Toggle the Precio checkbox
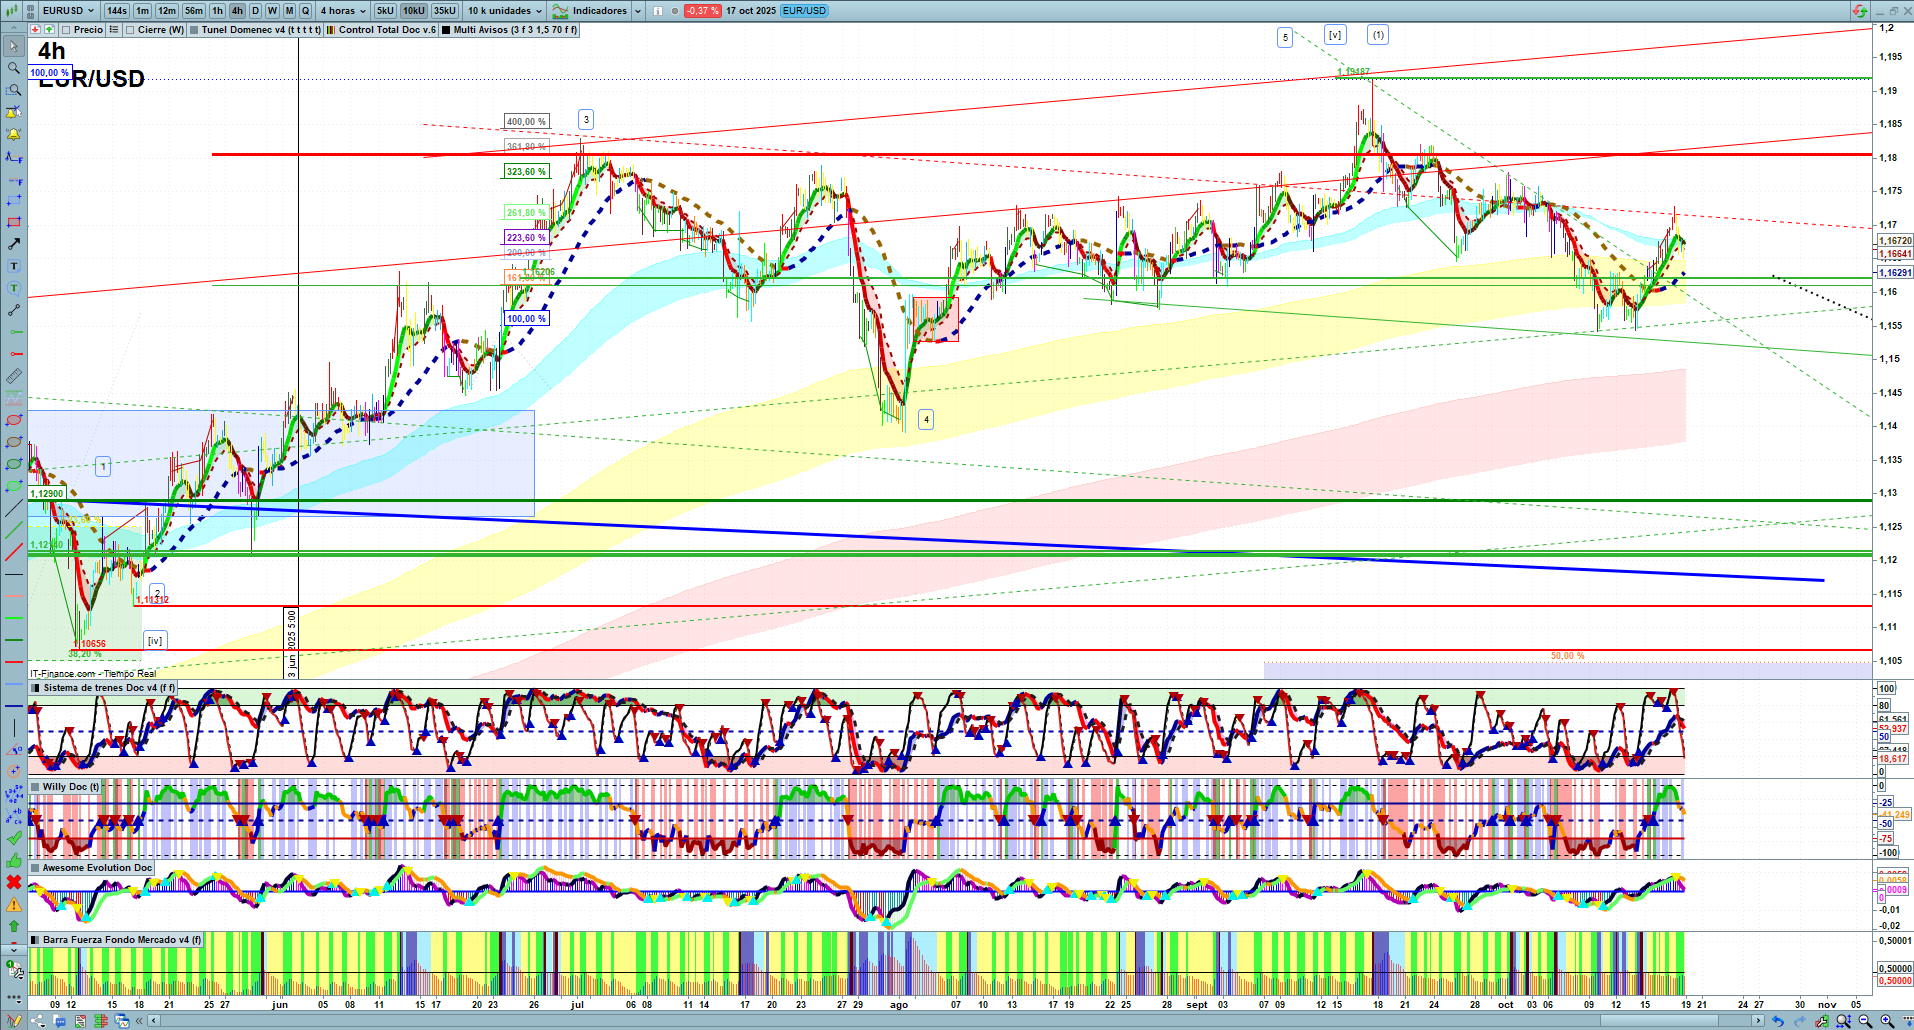This screenshot has width=1914, height=1030. (66, 30)
